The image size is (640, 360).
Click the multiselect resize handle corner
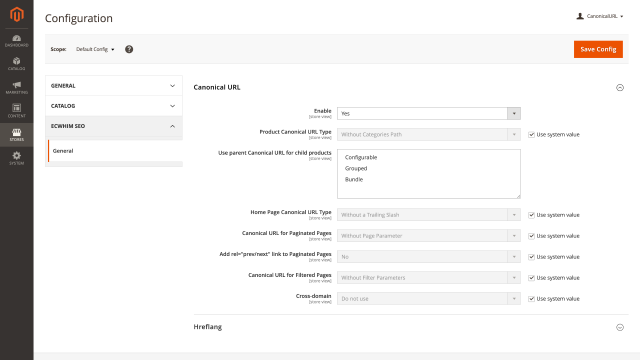click(x=518, y=196)
